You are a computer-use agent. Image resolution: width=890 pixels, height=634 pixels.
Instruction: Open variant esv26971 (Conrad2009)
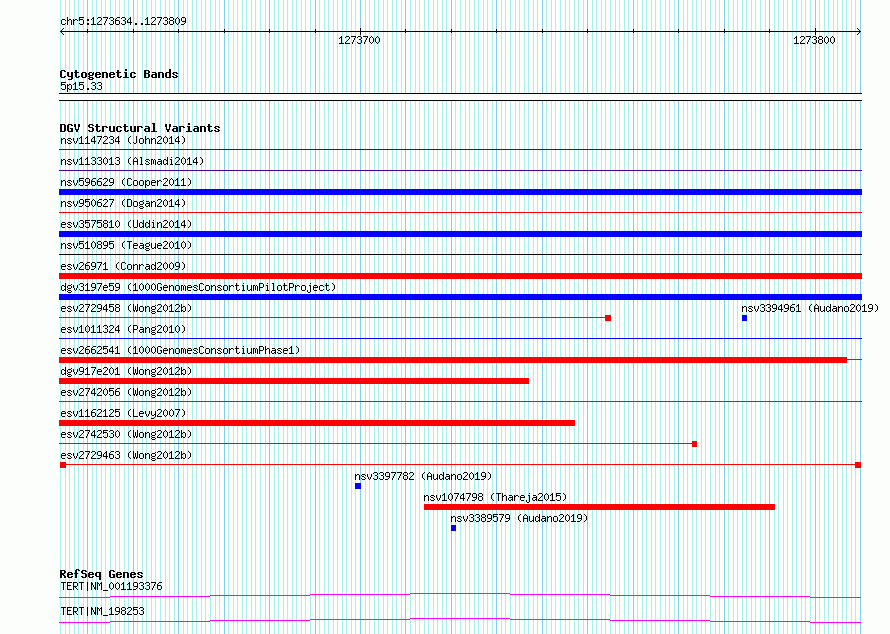coord(123,266)
